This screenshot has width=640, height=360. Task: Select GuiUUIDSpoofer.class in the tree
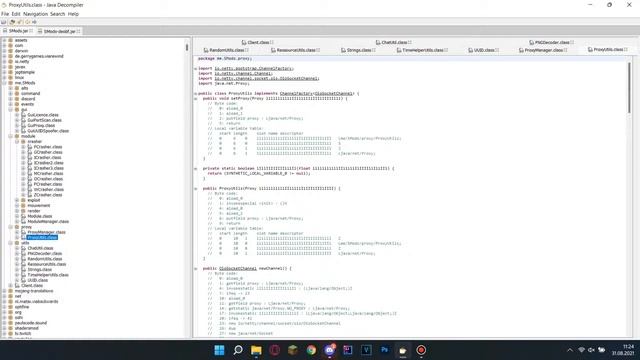pyautogui.click(x=48, y=131)
